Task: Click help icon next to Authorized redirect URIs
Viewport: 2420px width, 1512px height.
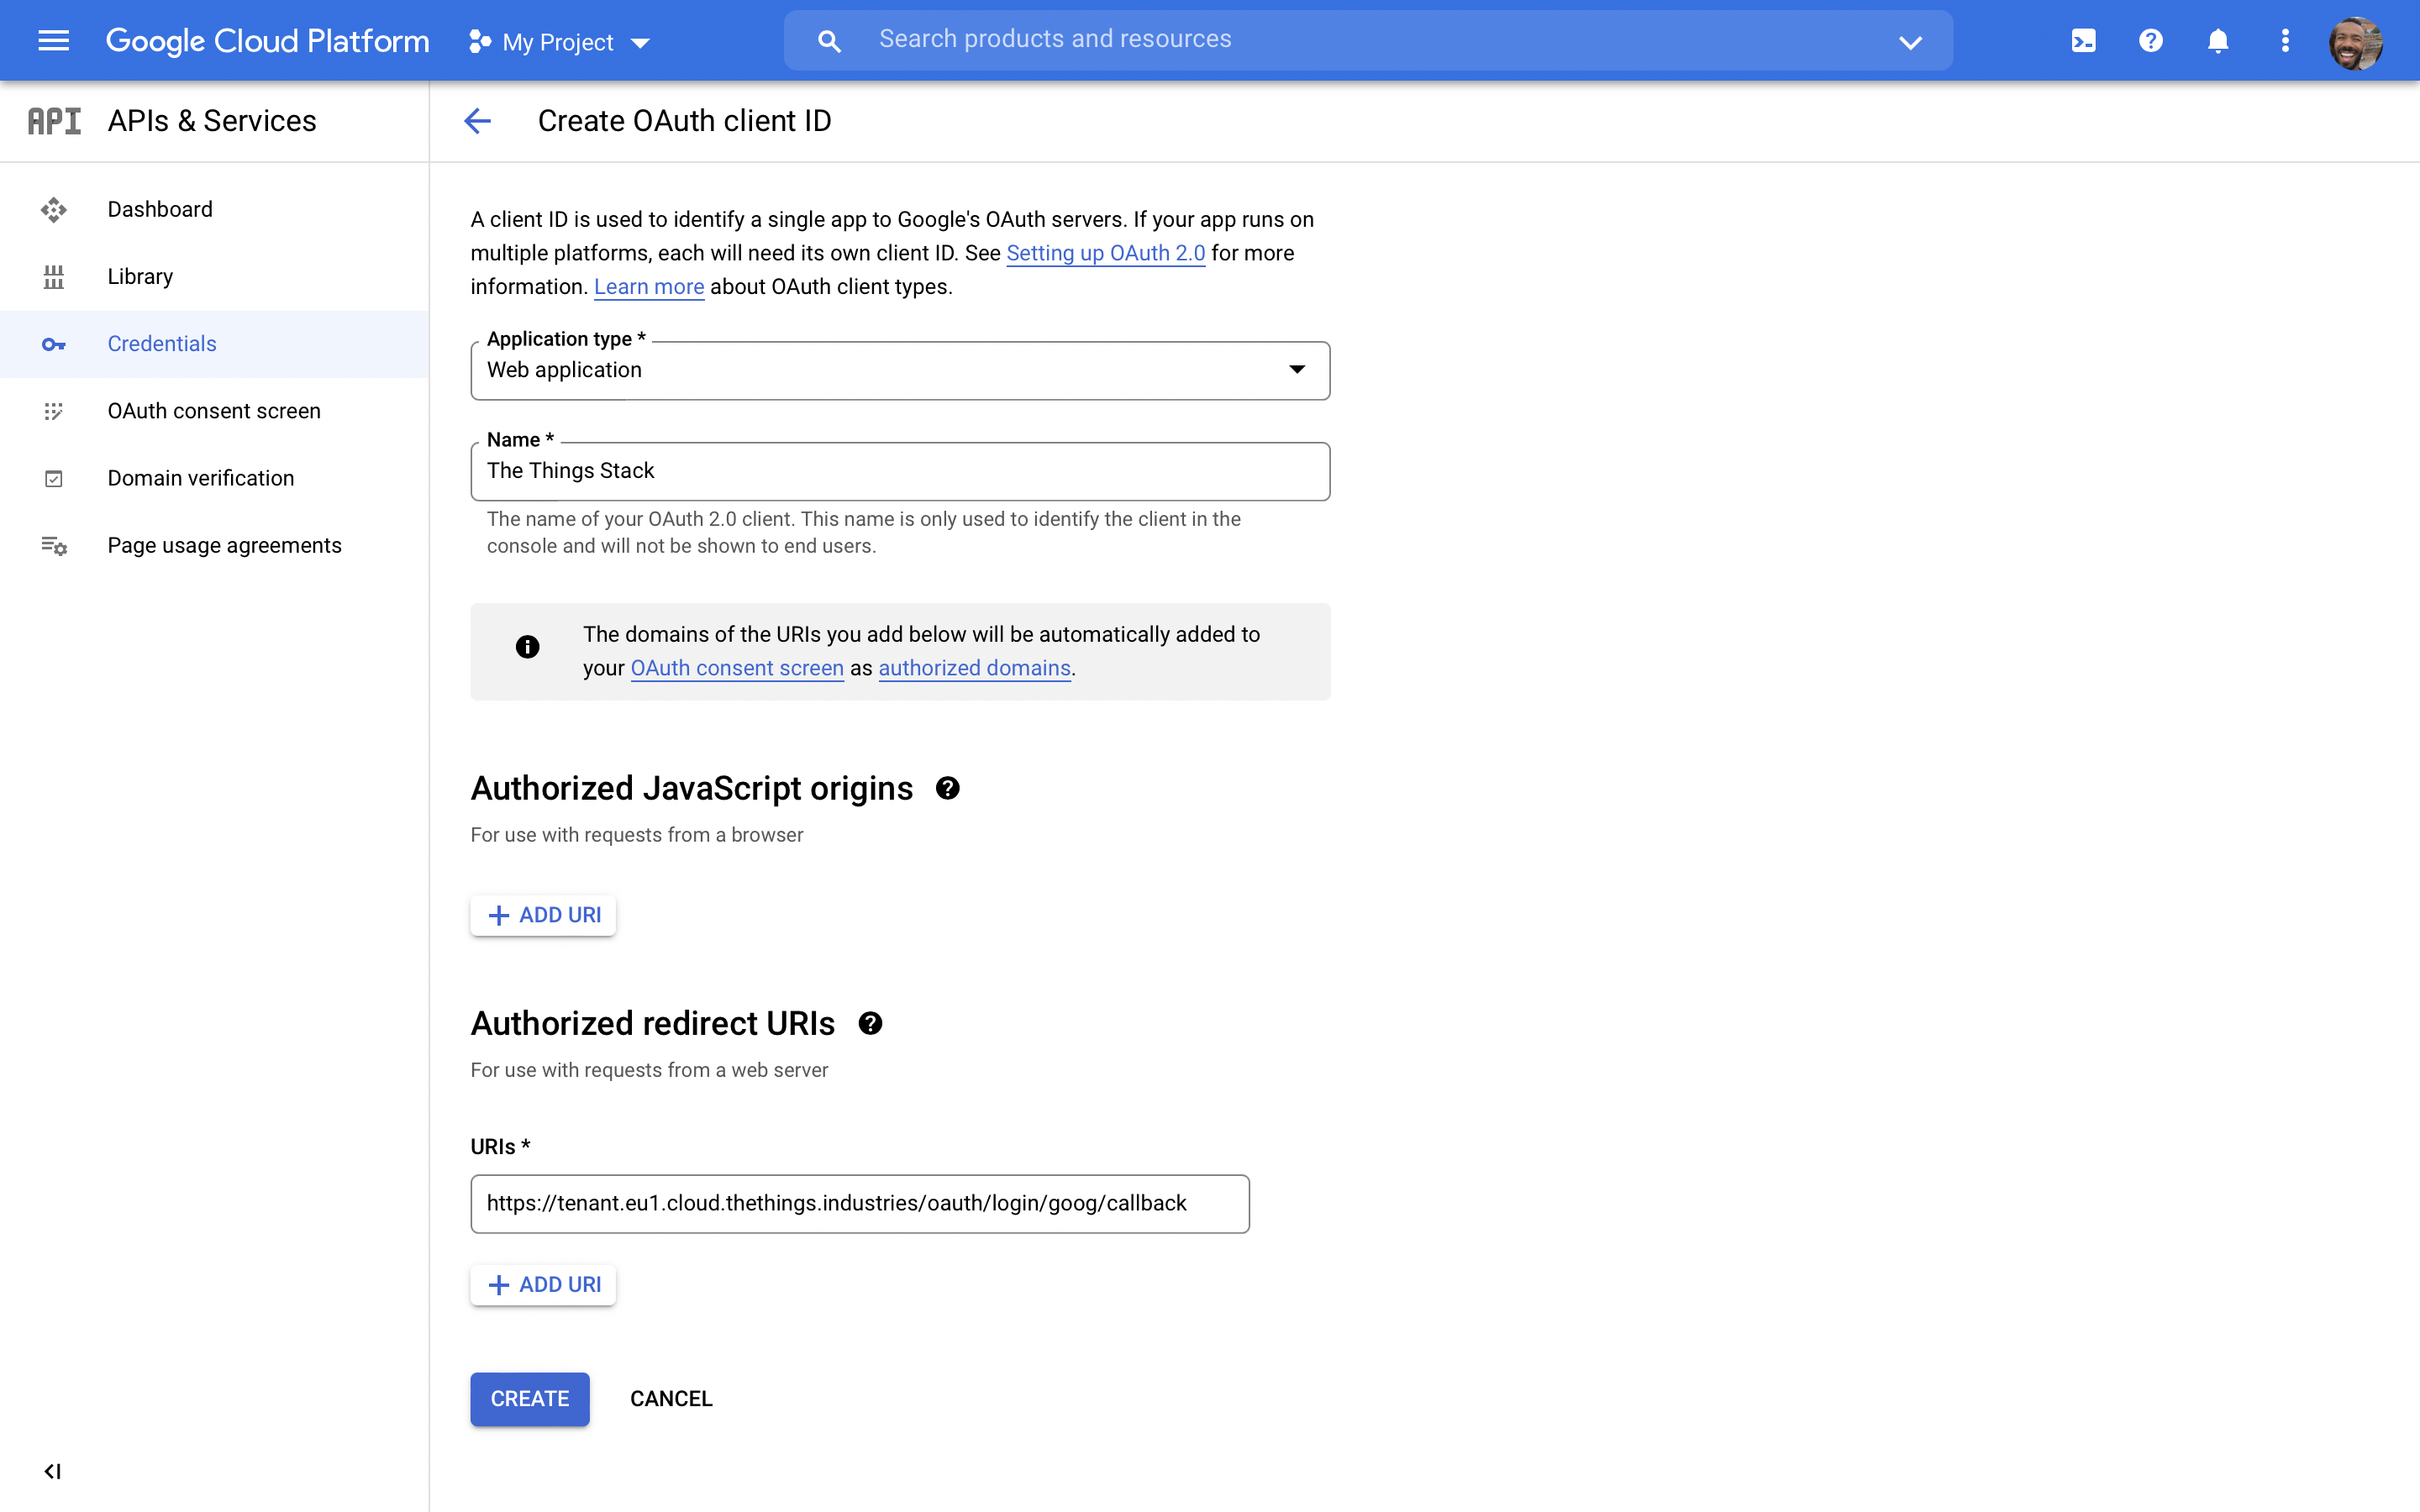Action: 870,1024
